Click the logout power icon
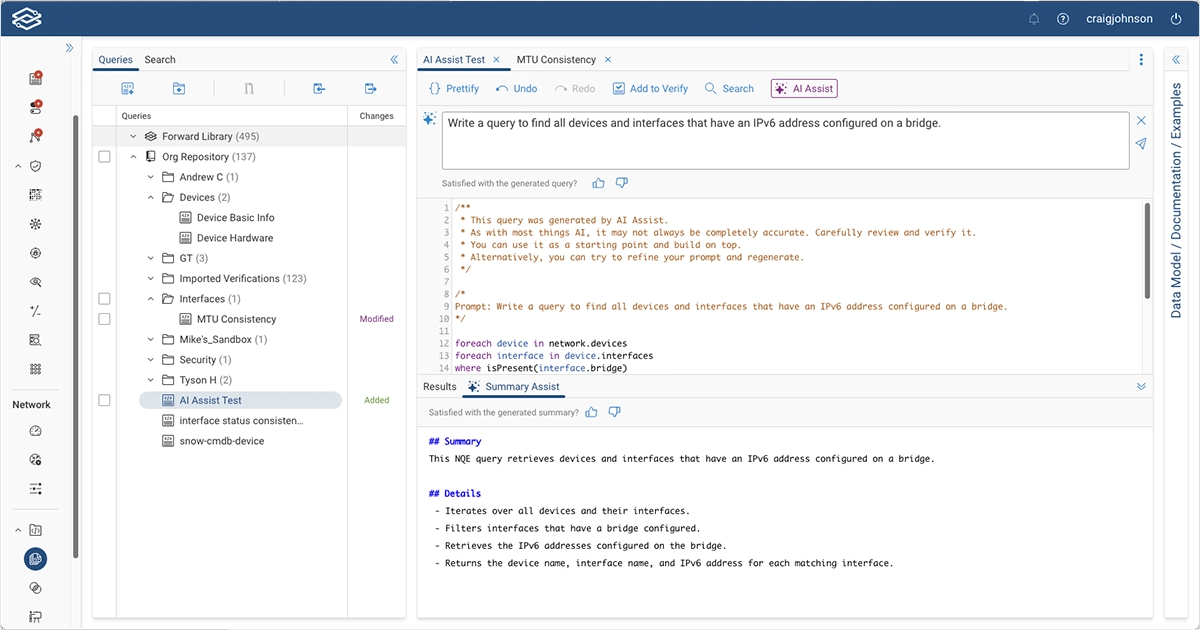 point(1176,17)
